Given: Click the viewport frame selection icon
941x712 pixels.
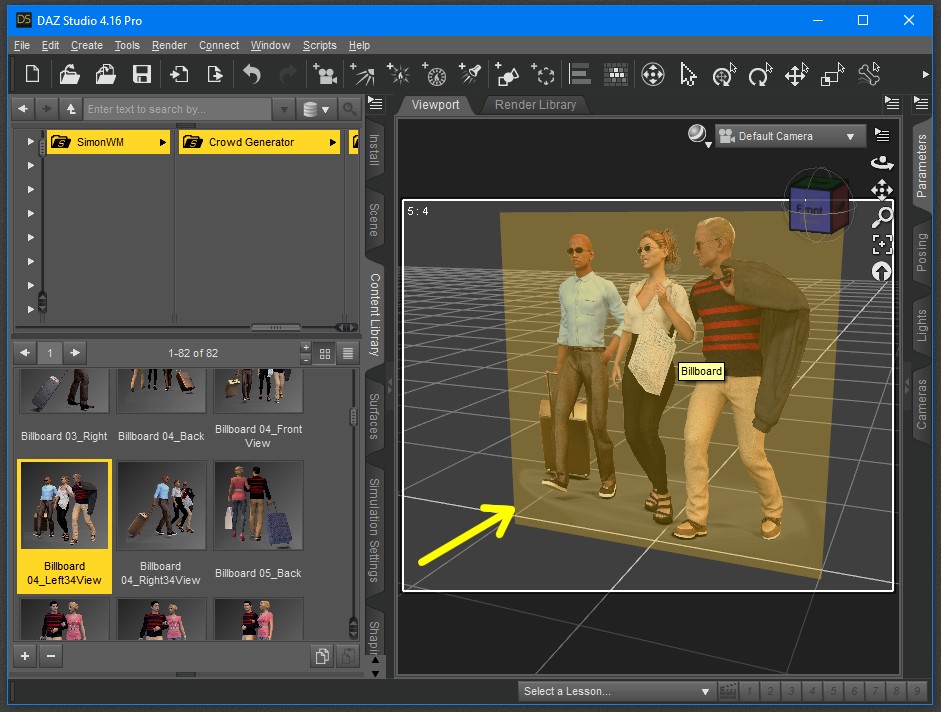Looking at the screenshot, I should tap(882, 244).
